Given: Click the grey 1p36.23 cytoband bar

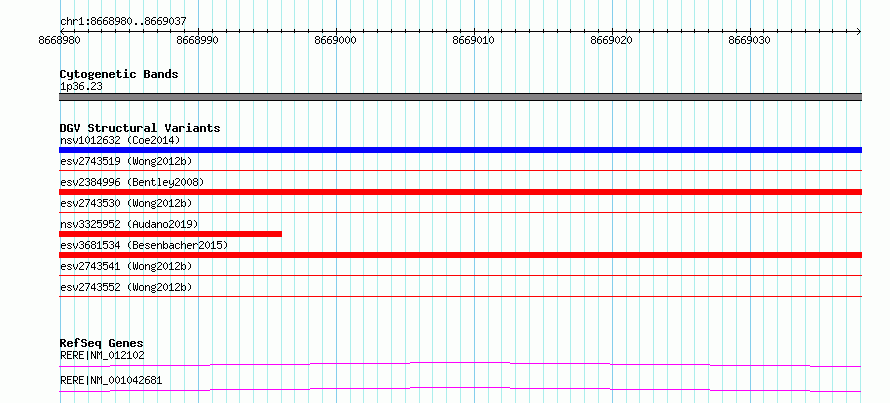Looking at the screenshot, I should pos(460,97).
